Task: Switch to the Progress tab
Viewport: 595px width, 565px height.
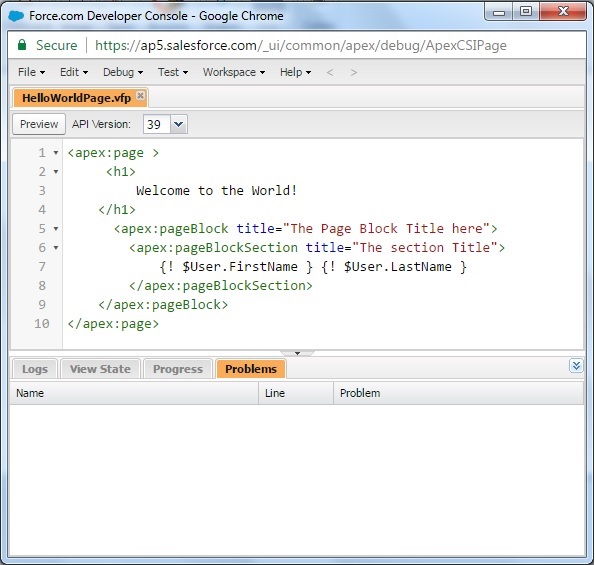Action: coord(178,369)
